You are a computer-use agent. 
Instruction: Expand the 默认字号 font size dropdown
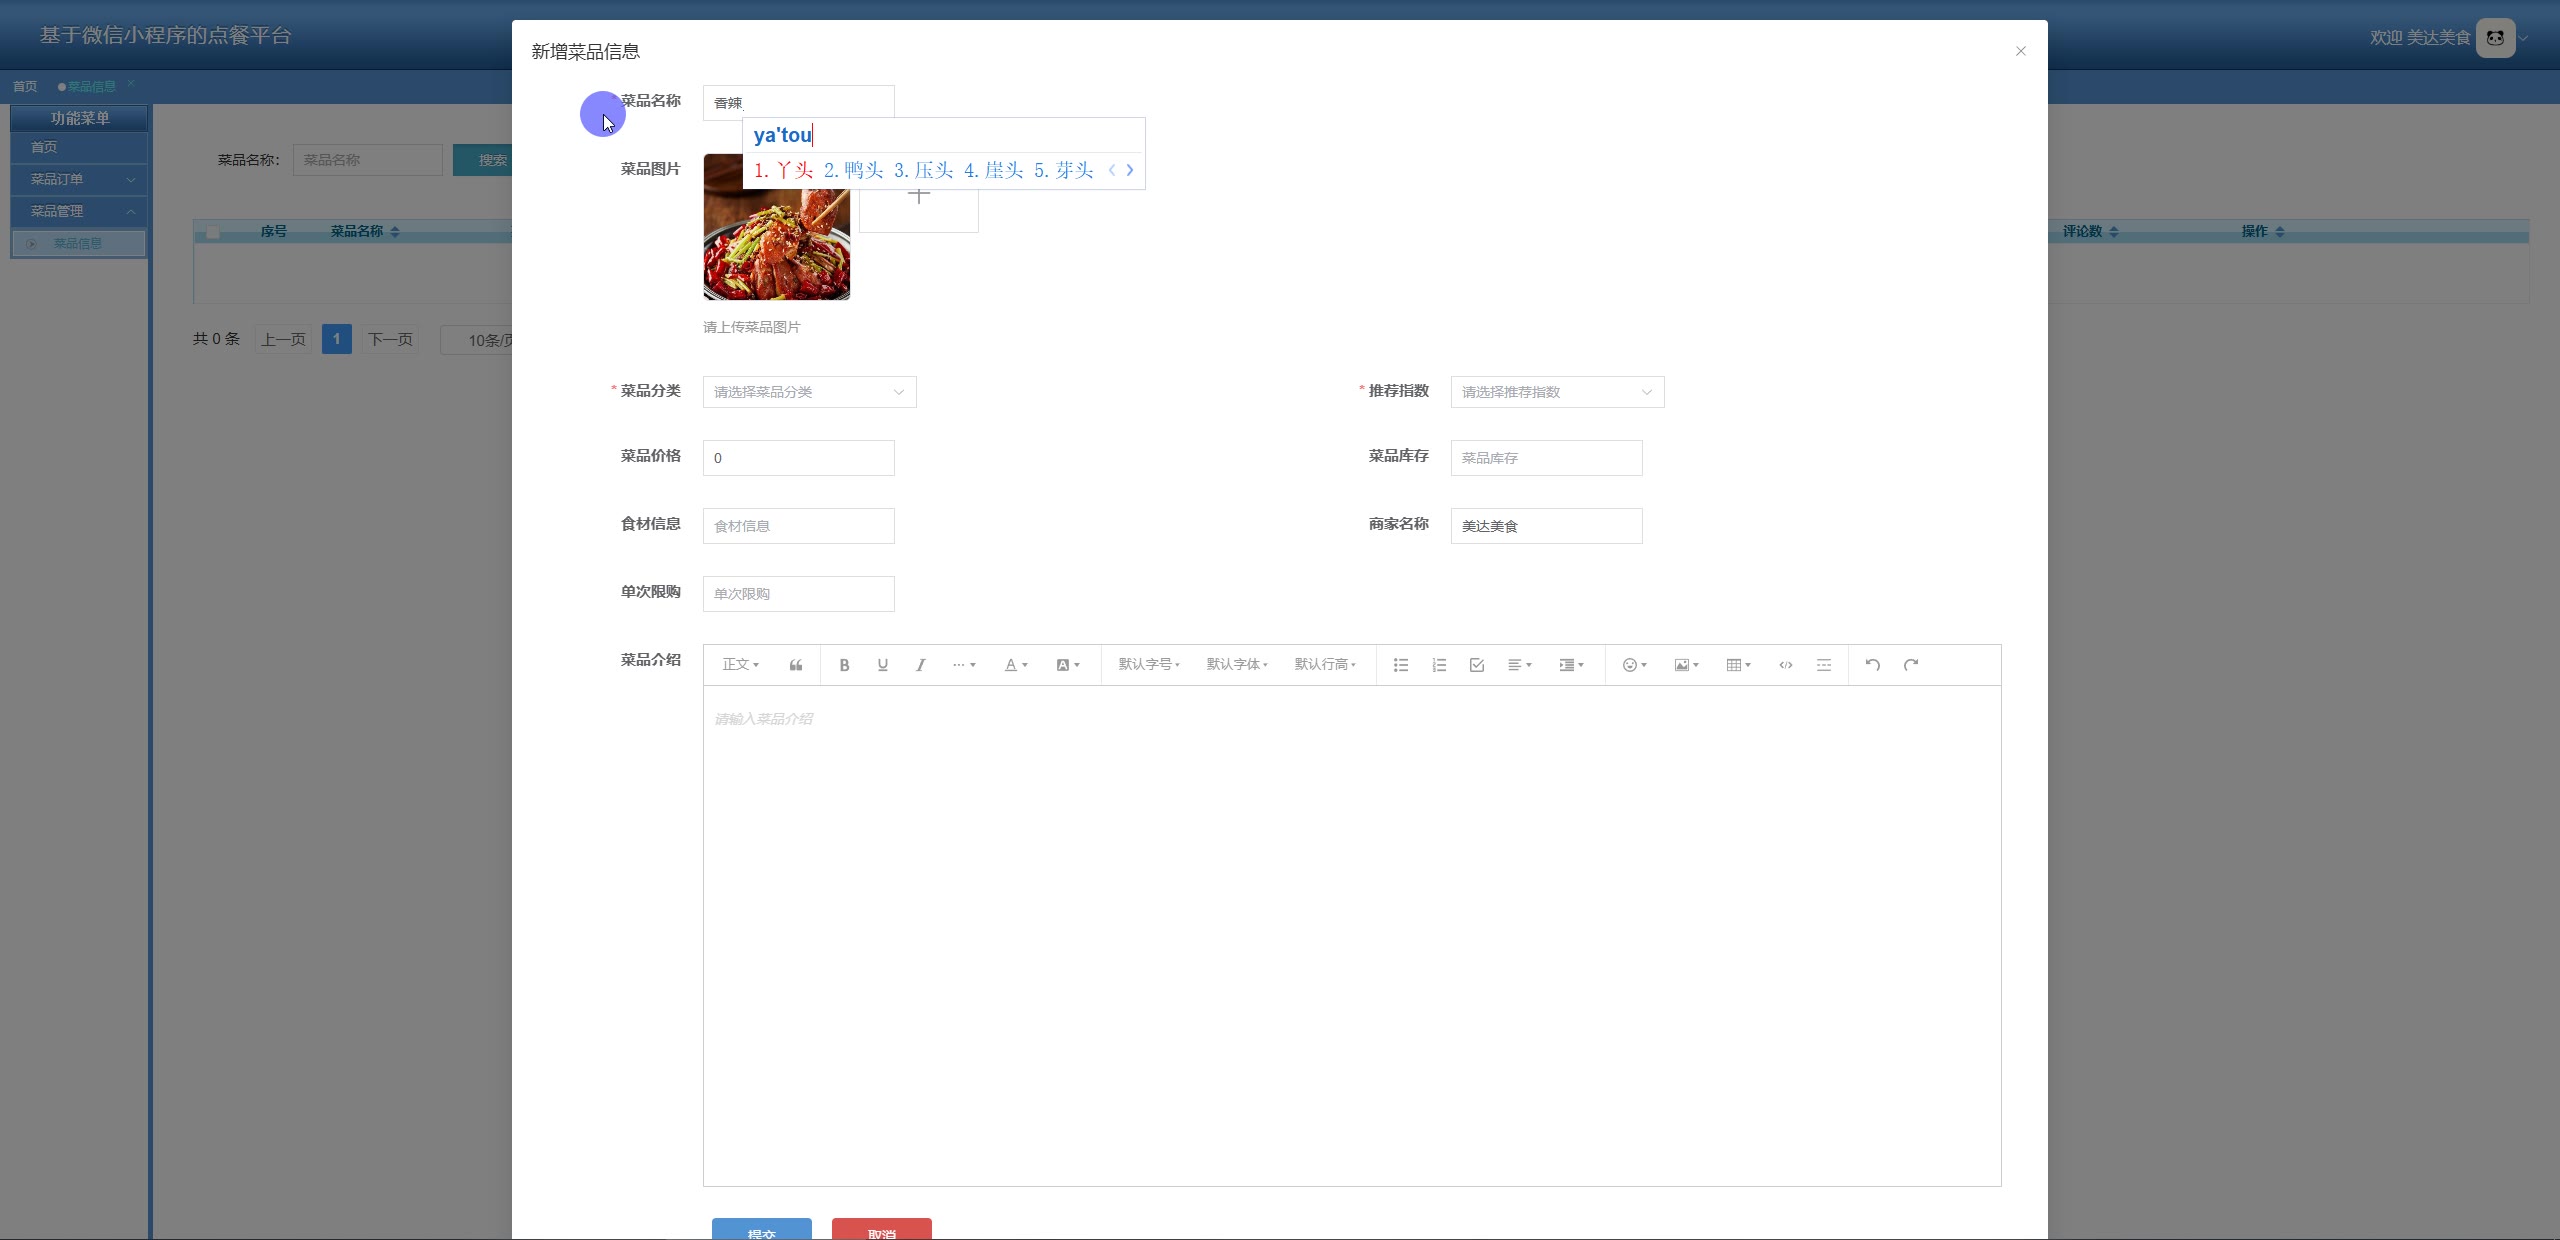point(1149,665)
